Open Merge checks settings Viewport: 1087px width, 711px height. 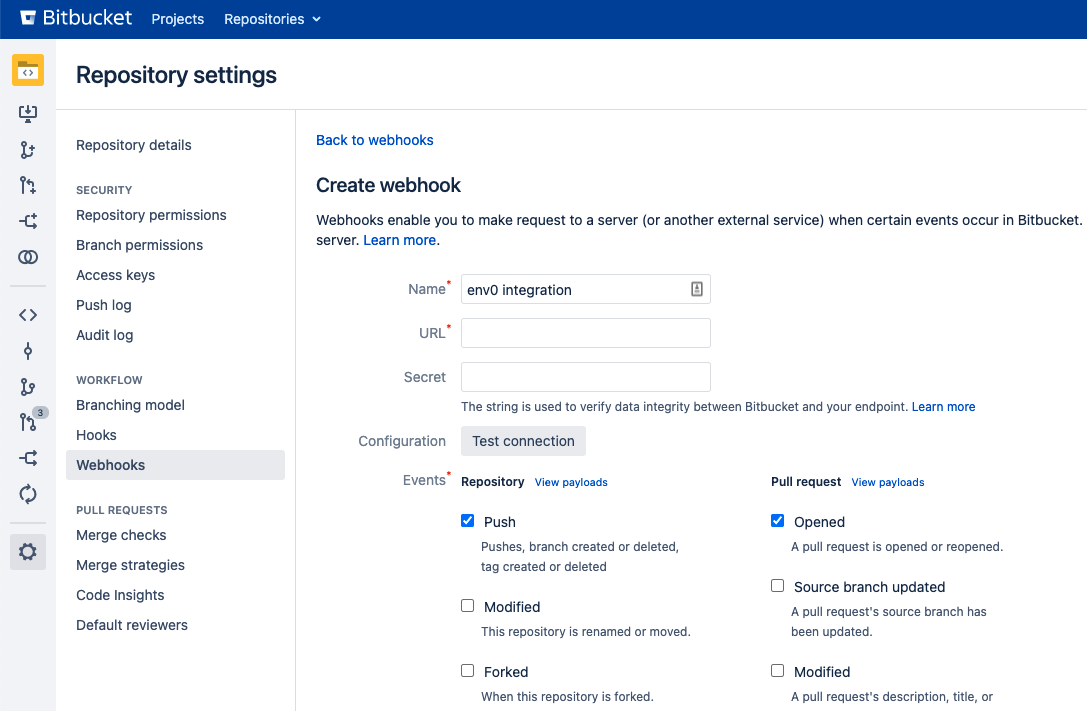(121, 535)
